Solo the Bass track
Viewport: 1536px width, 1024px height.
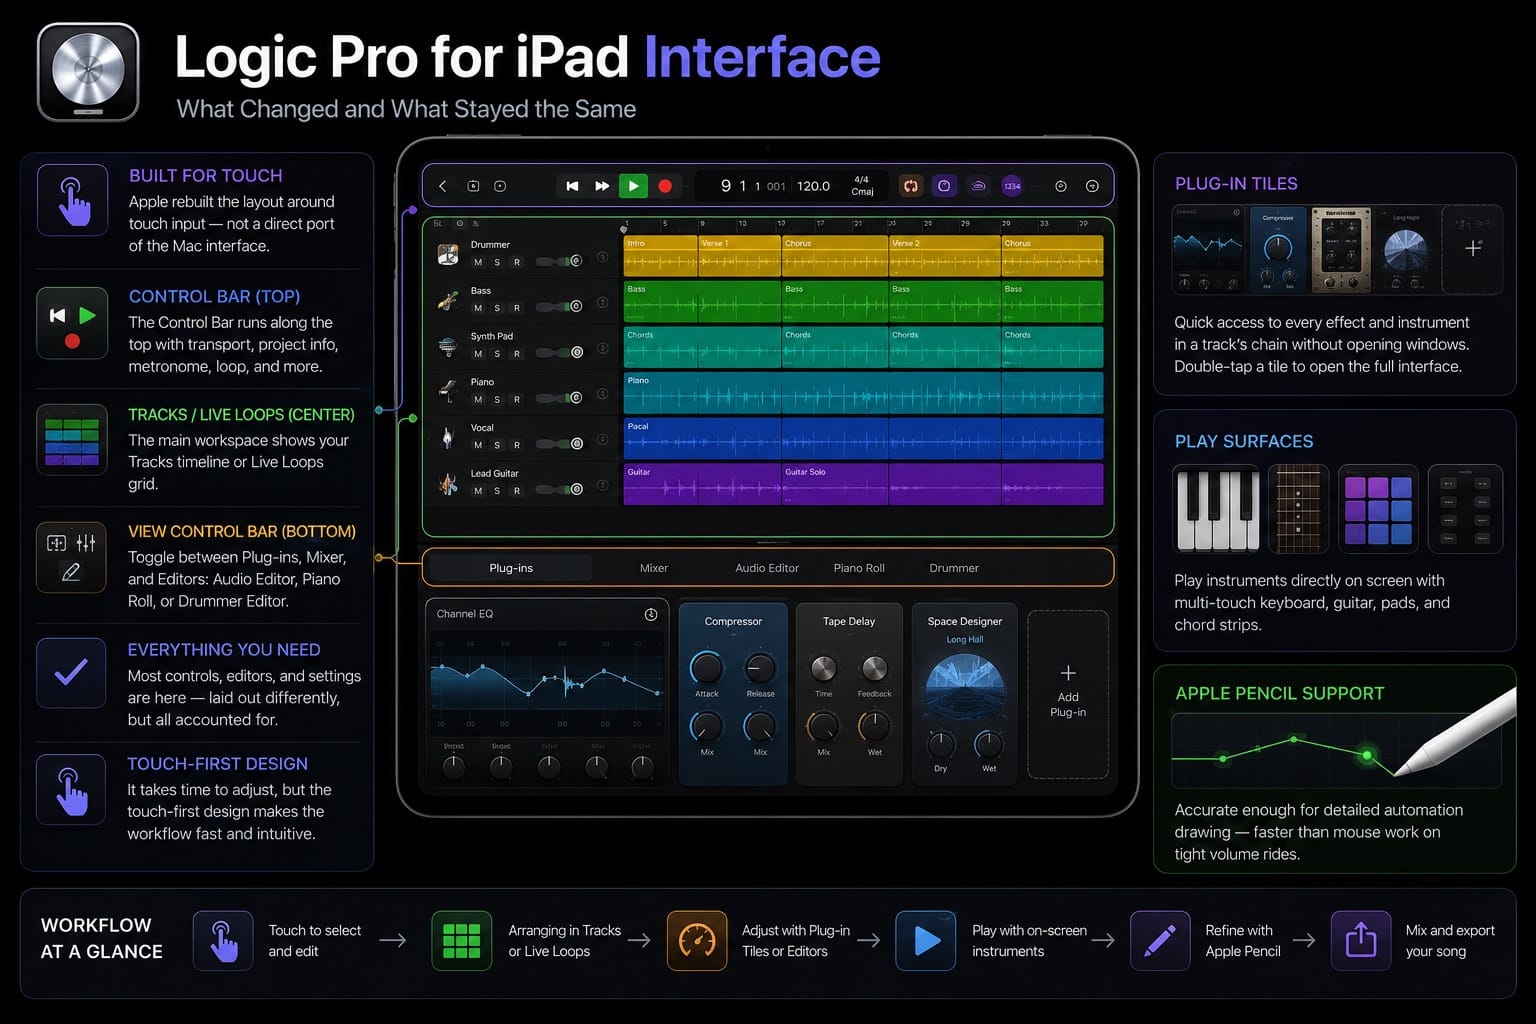[x=497, y=308]
